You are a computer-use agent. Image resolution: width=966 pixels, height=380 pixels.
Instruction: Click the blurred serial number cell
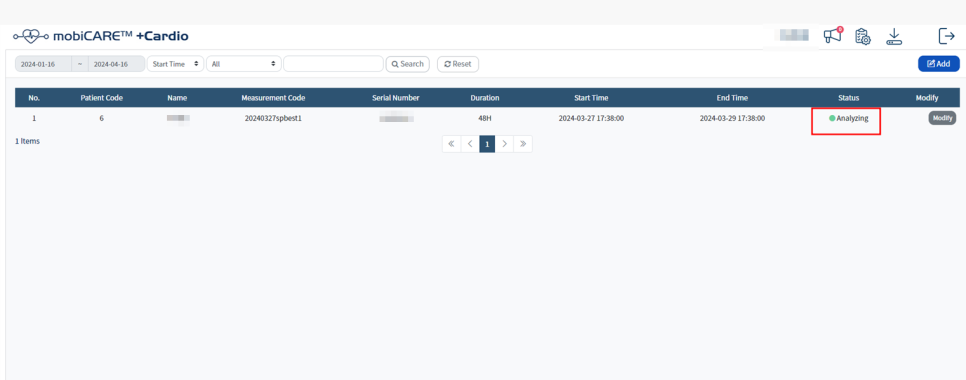(x=396, y=118)
